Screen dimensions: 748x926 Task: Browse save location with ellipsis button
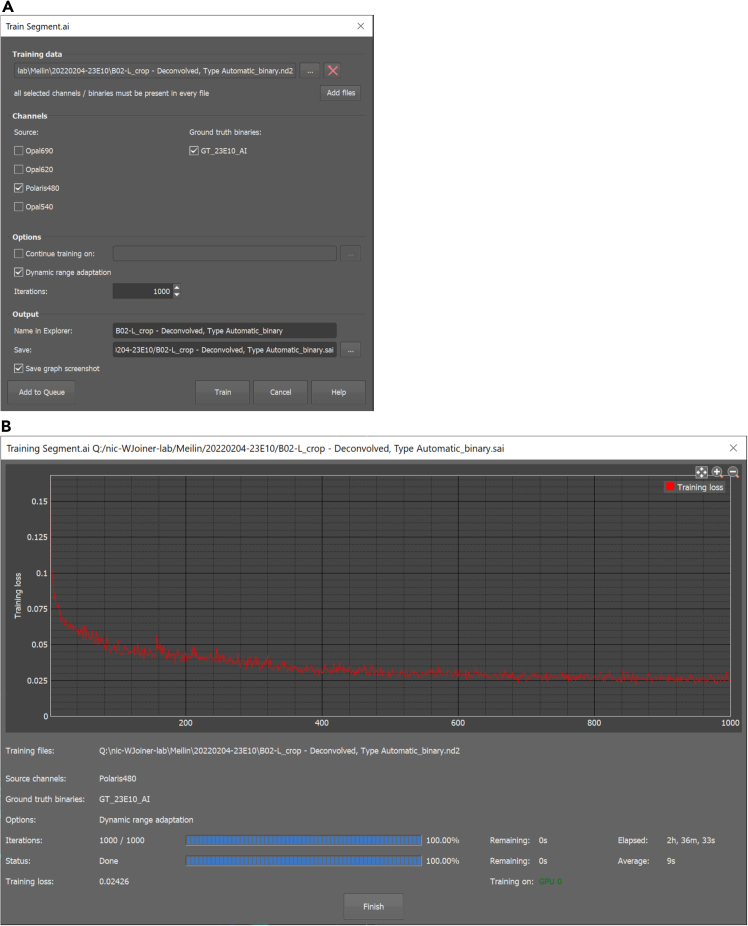351,350
